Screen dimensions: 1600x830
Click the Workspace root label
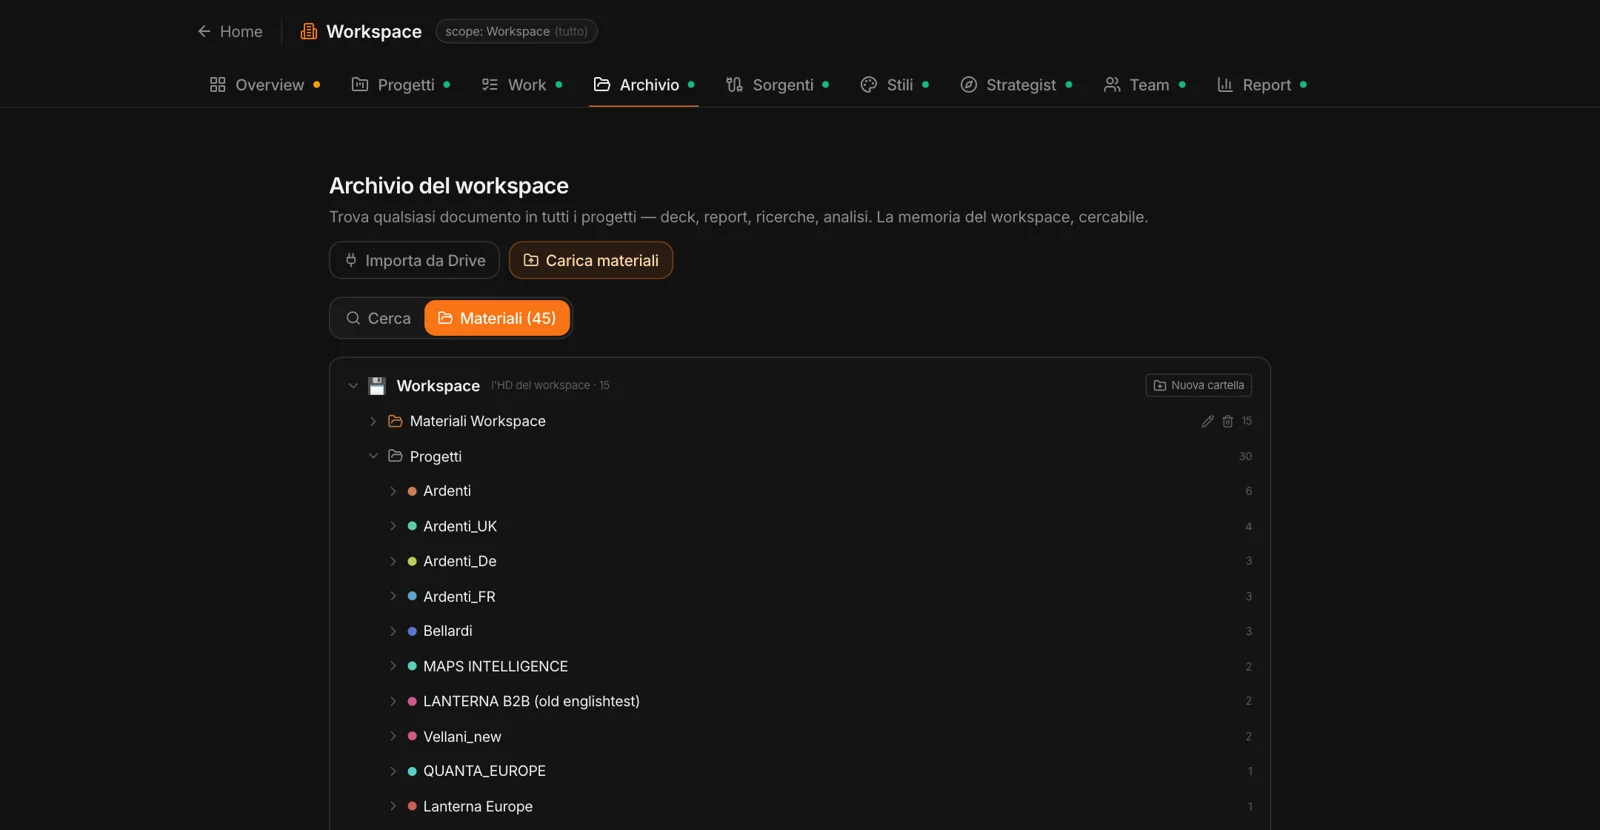(x=438, y=386)
